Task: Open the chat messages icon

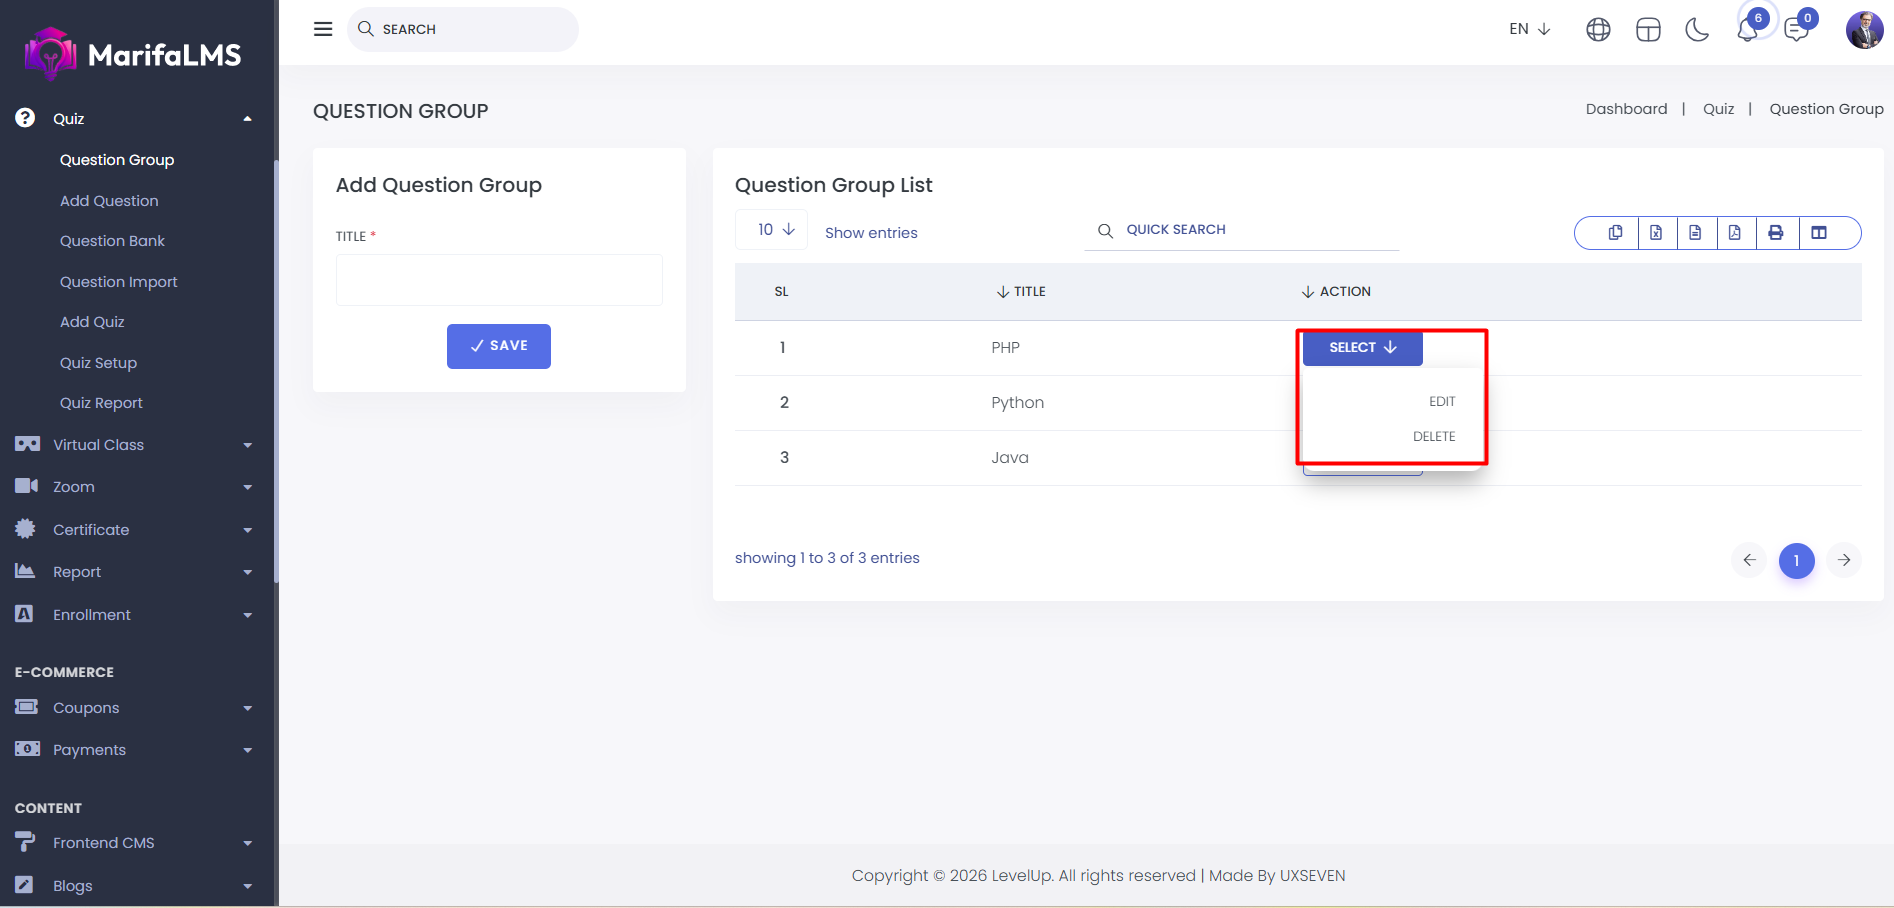Action: [1797, 30]
